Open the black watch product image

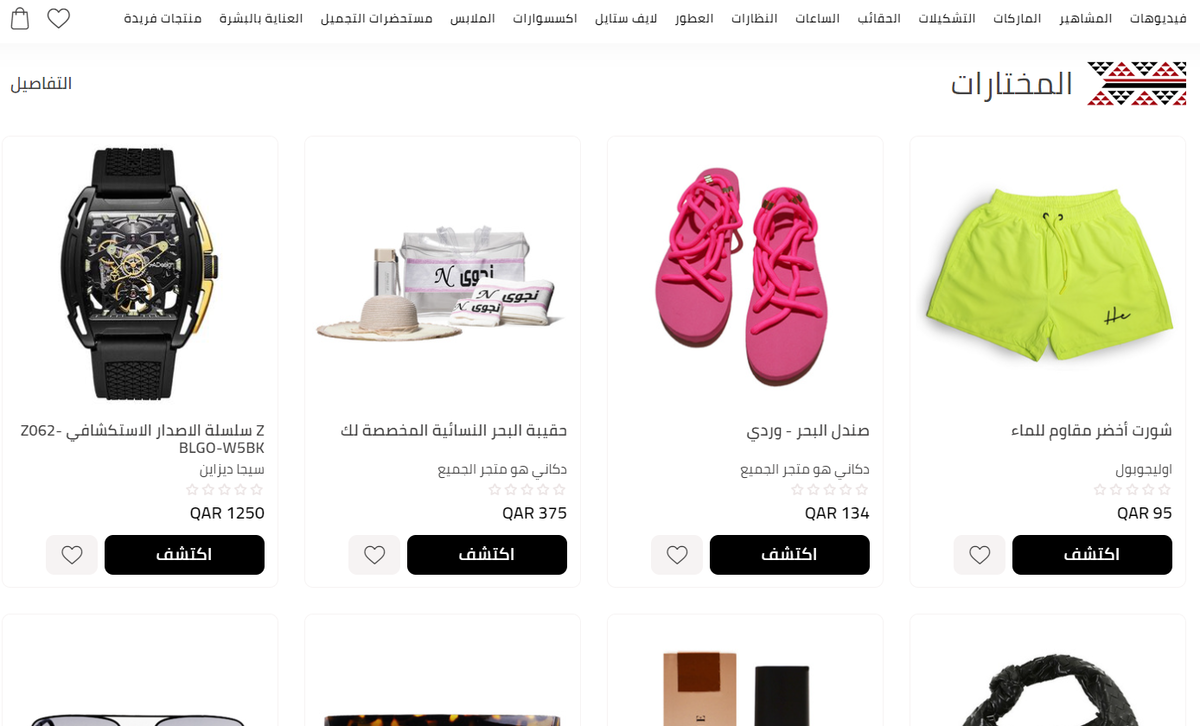pos(140,273)
